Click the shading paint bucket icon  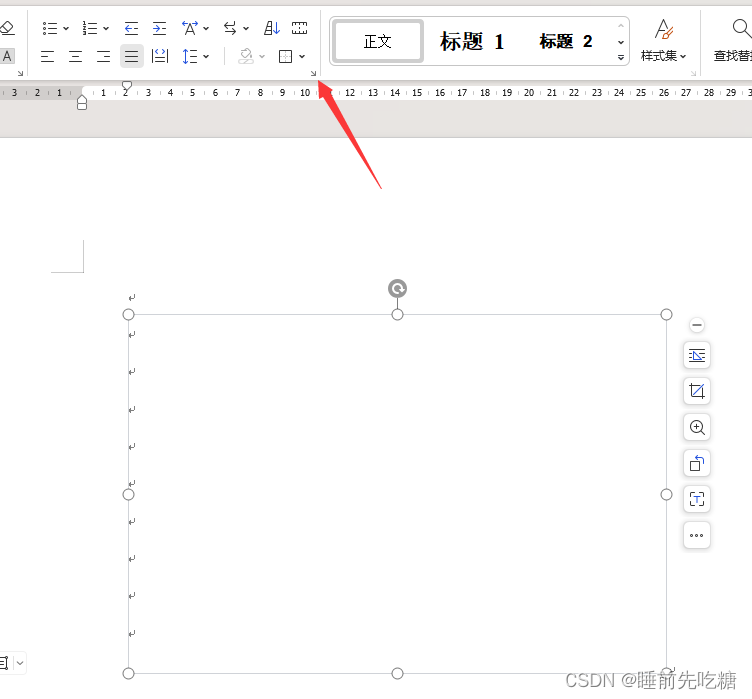pos(246,57)
